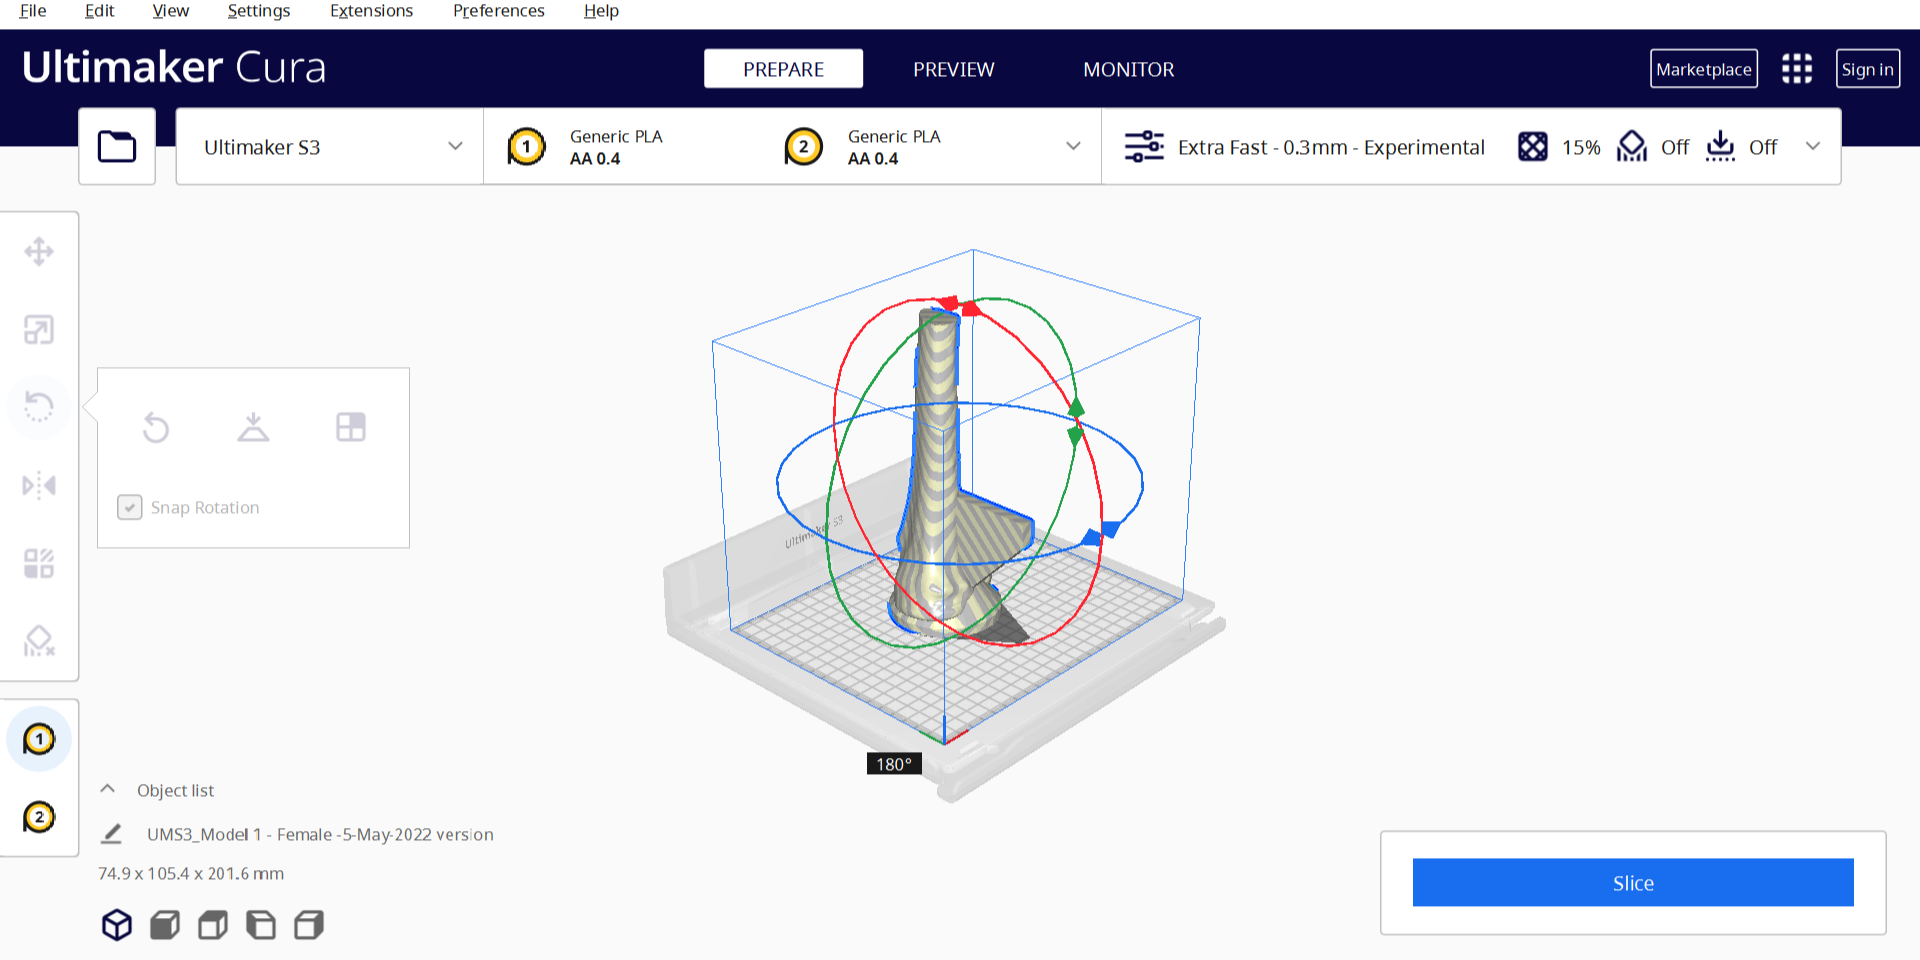
Task: Click the blue Slice button
Action: click(x=1632, y=883)
